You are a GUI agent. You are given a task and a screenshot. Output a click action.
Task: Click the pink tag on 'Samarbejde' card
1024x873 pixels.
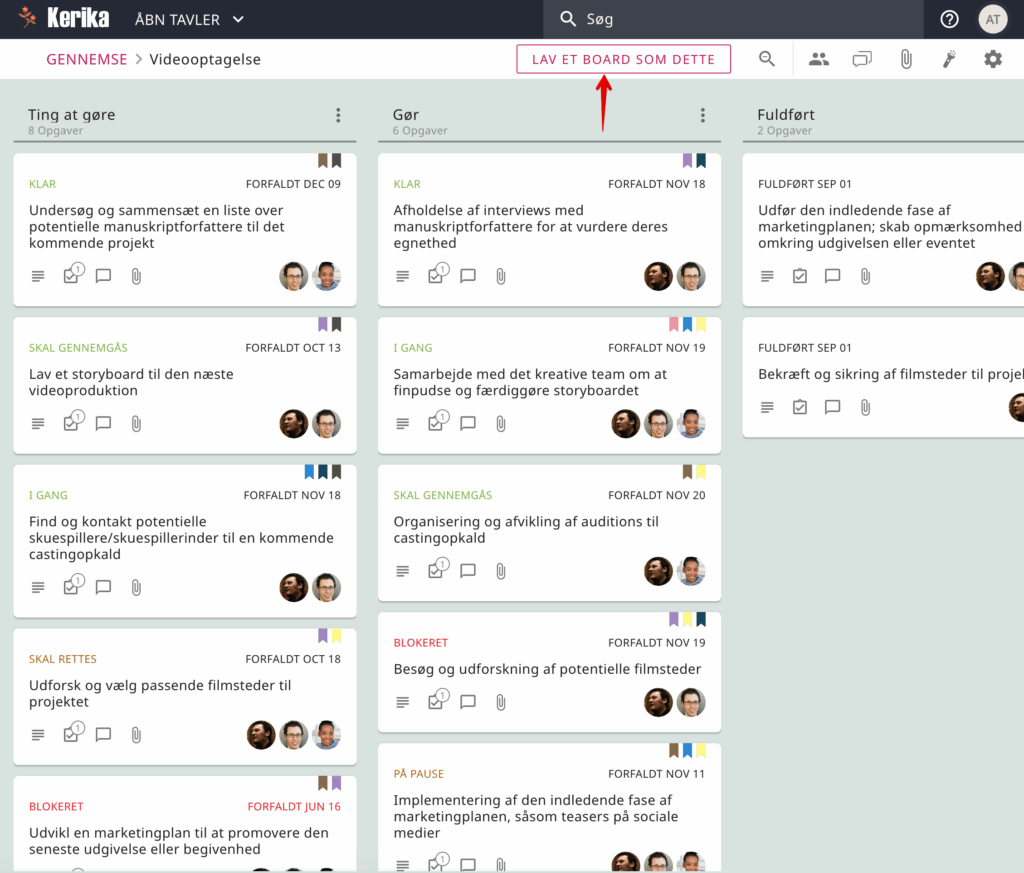point(674,324)
